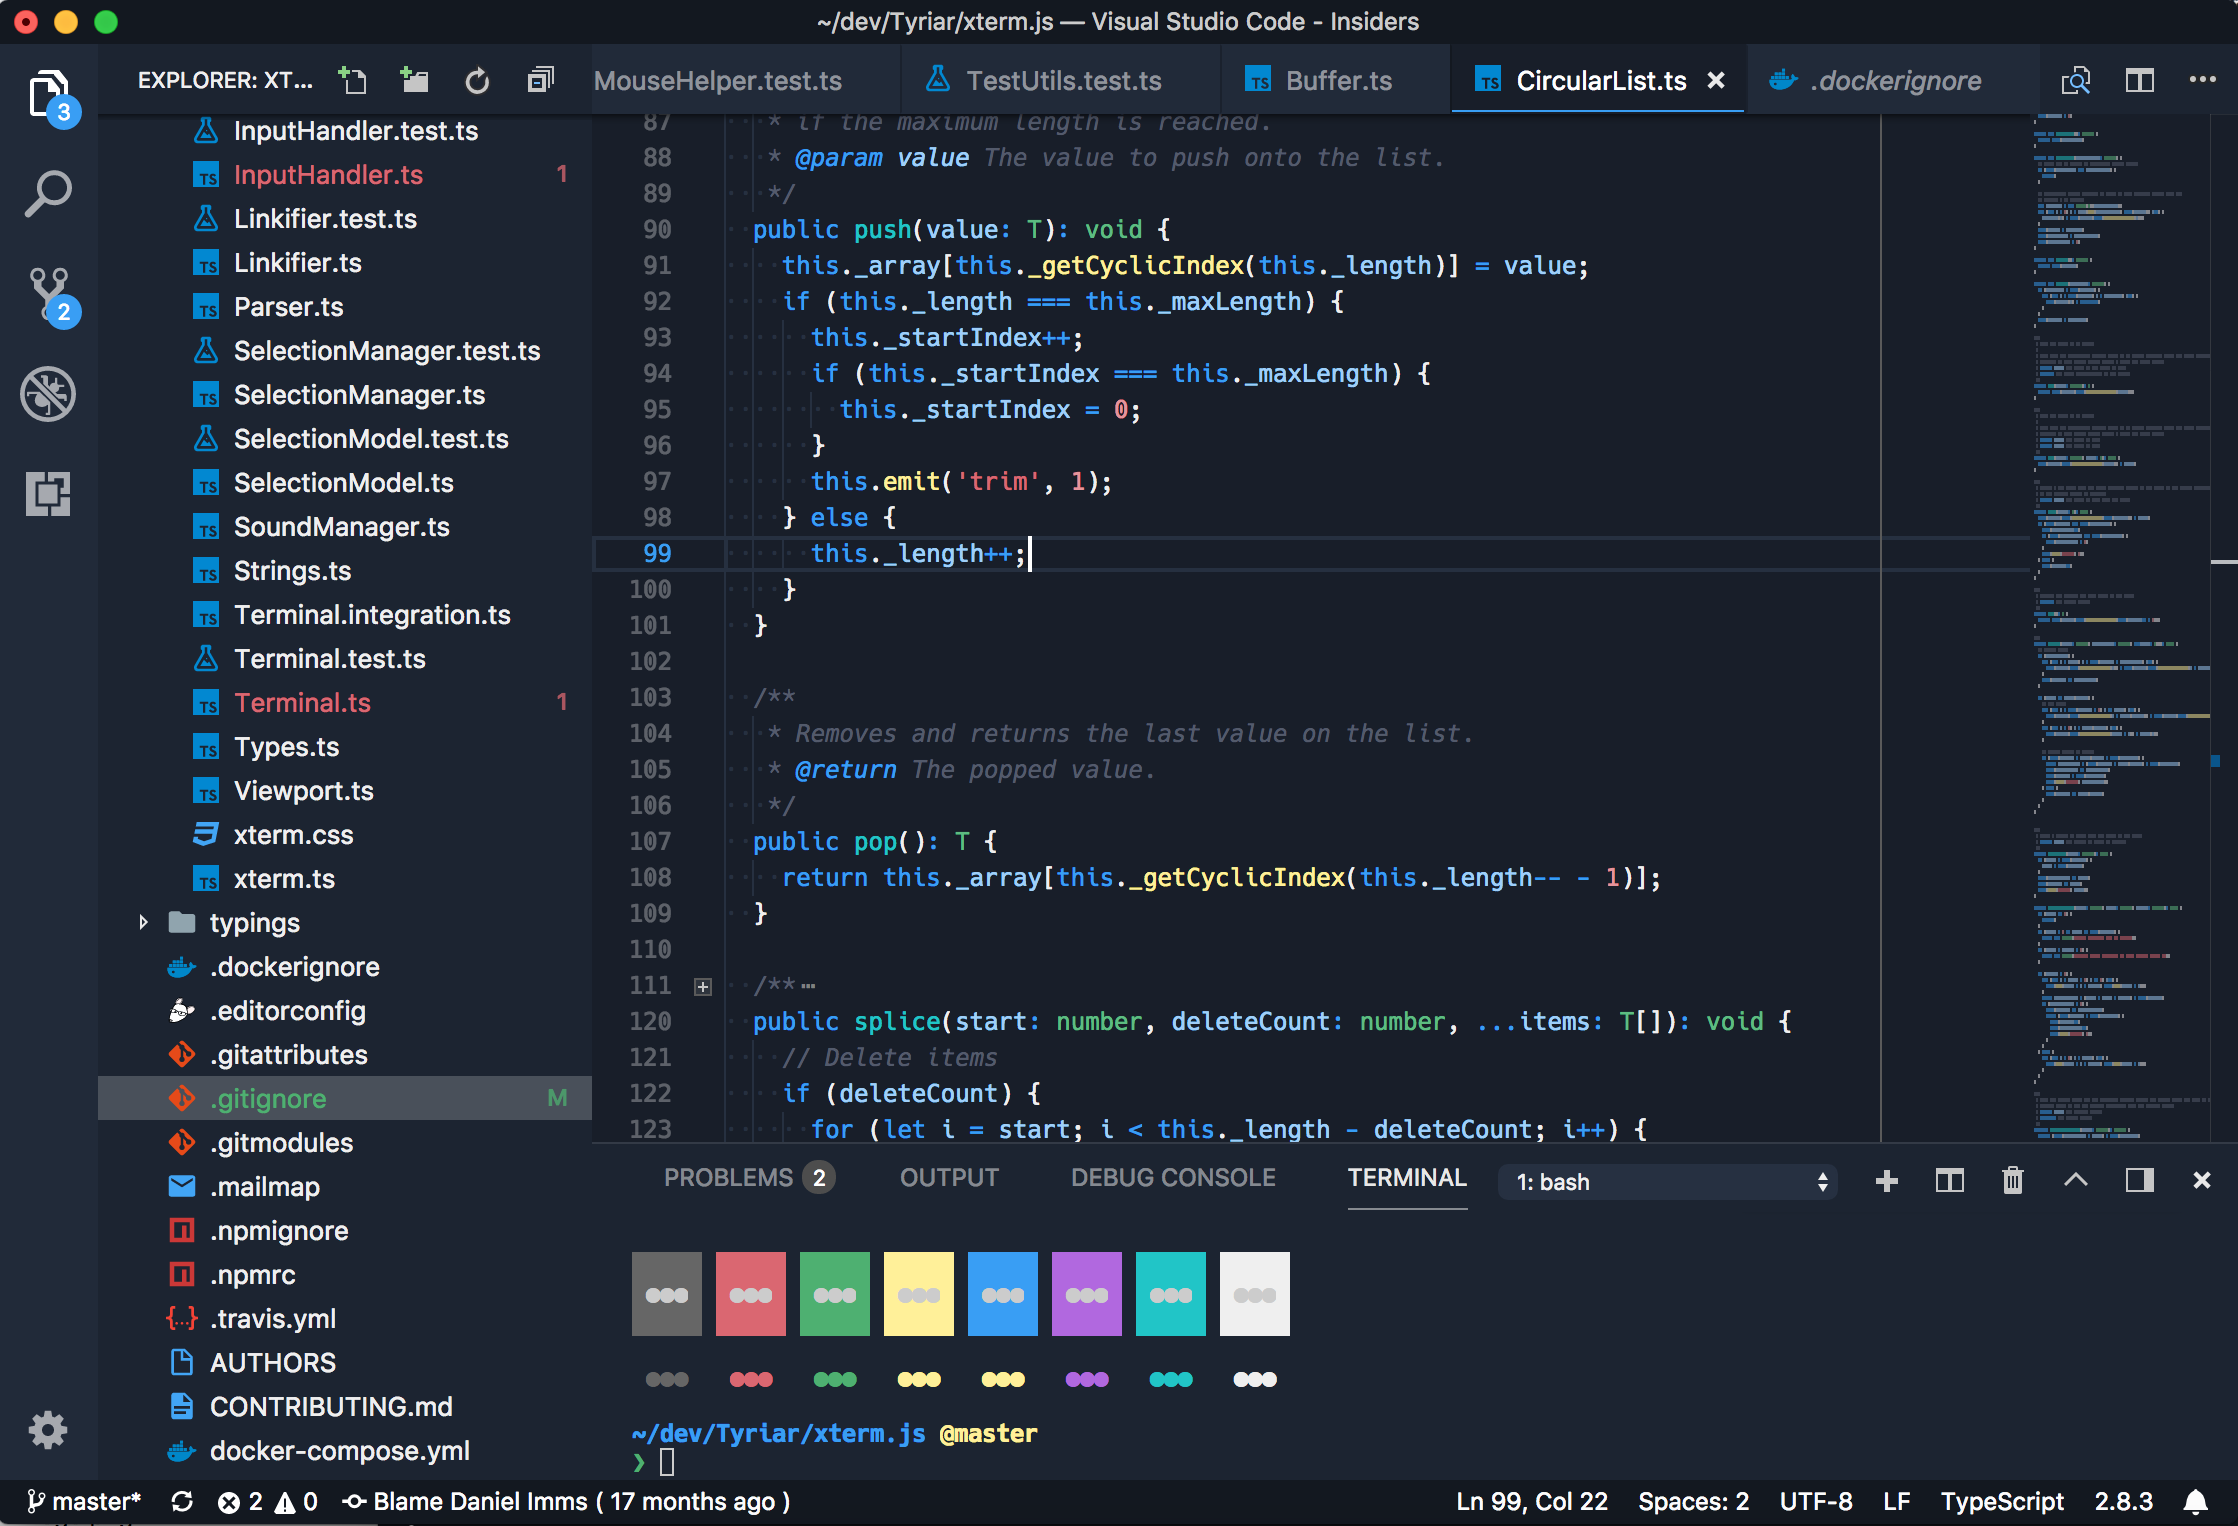
Task: Click TypeScript version 2.8.3
Action: 2124,1502
